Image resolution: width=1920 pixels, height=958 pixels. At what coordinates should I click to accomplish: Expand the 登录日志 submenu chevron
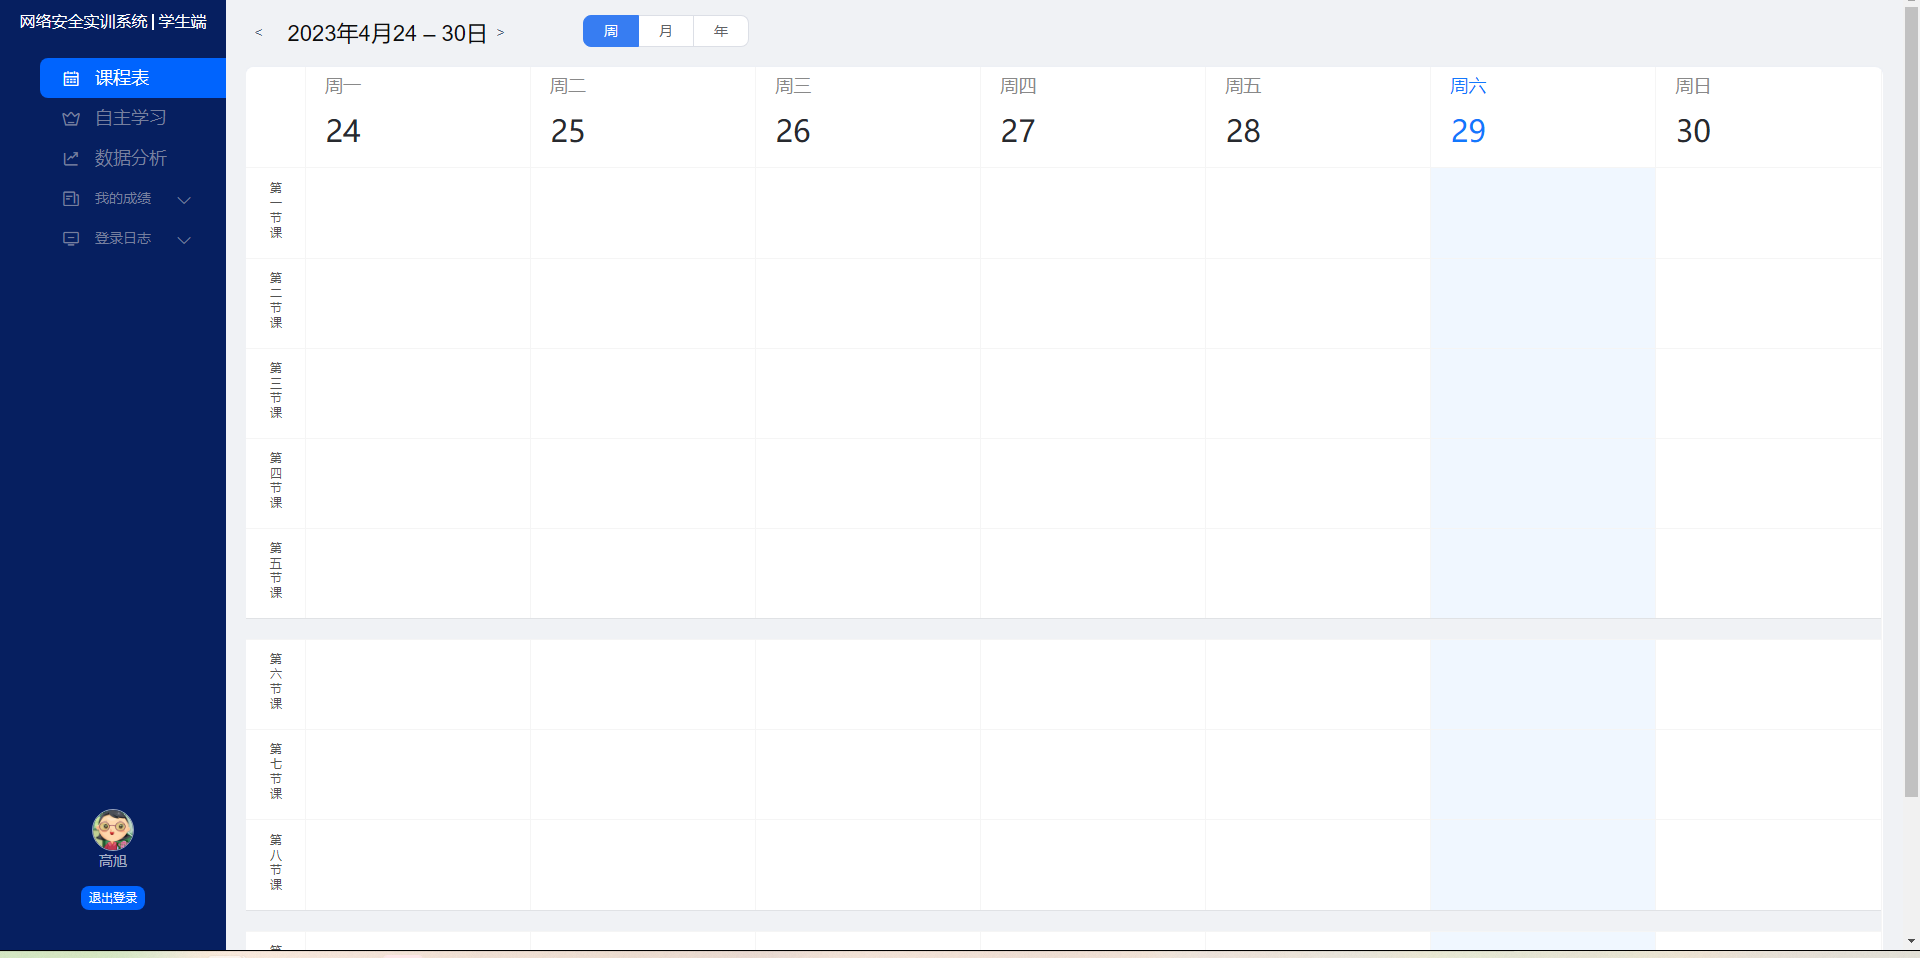coord(184,240)
